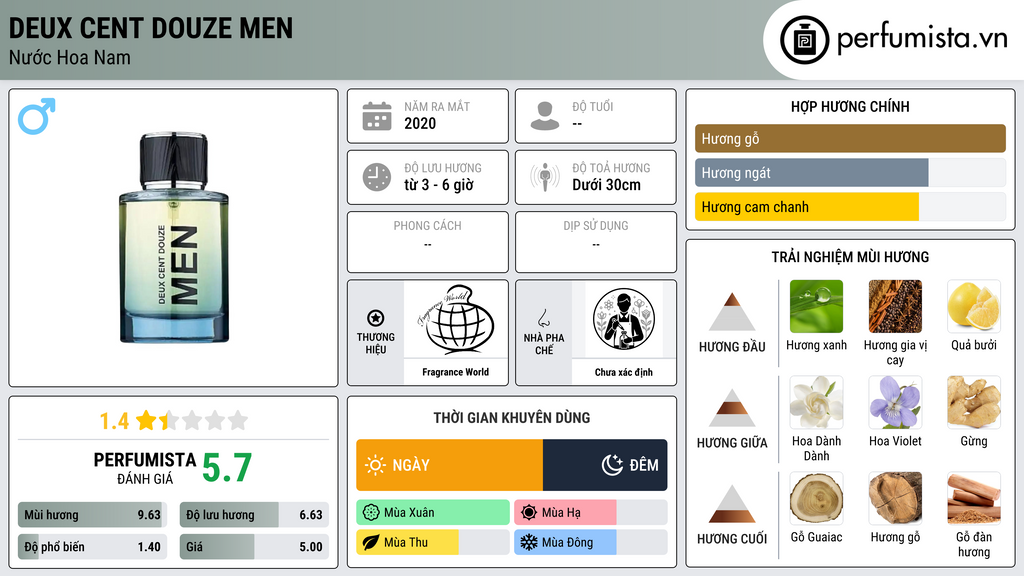Image resolution: width=1024 pixels, height=576 pixels.
Task: Click the DEUX CENT DOUZE MEN title
Action: 151,28
